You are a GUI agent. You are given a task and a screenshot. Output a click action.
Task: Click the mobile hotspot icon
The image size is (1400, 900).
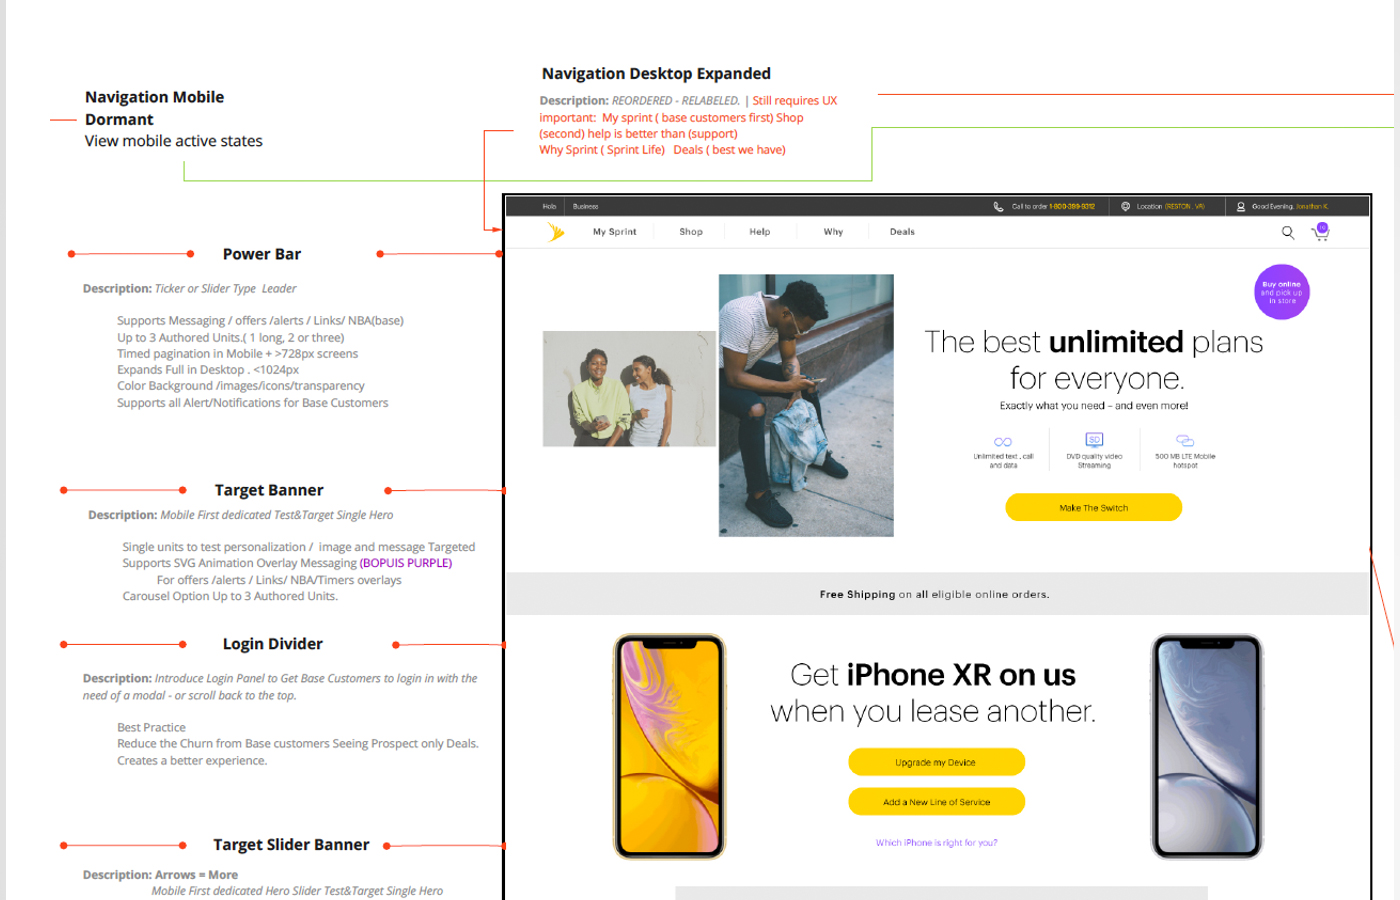pyautogui.click(x=1185, y=441)
